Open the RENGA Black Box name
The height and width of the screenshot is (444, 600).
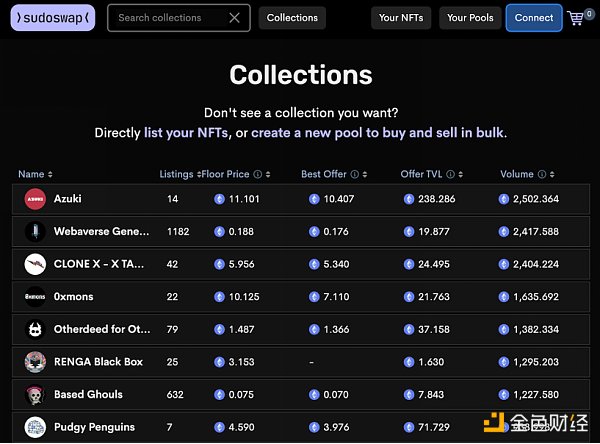98,362
